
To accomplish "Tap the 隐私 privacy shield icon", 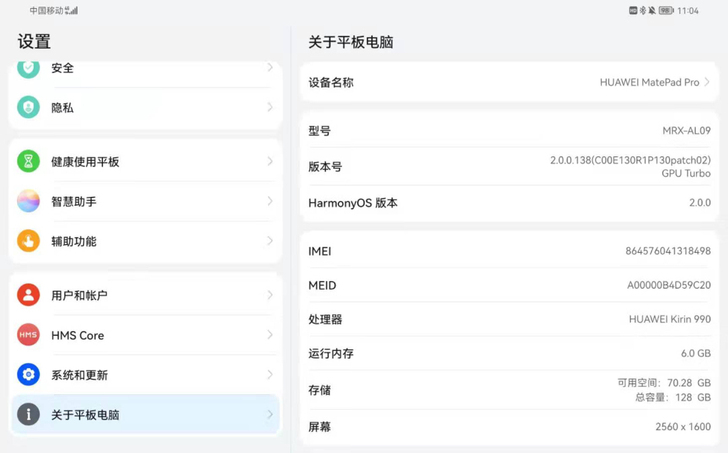I will 28,107.
